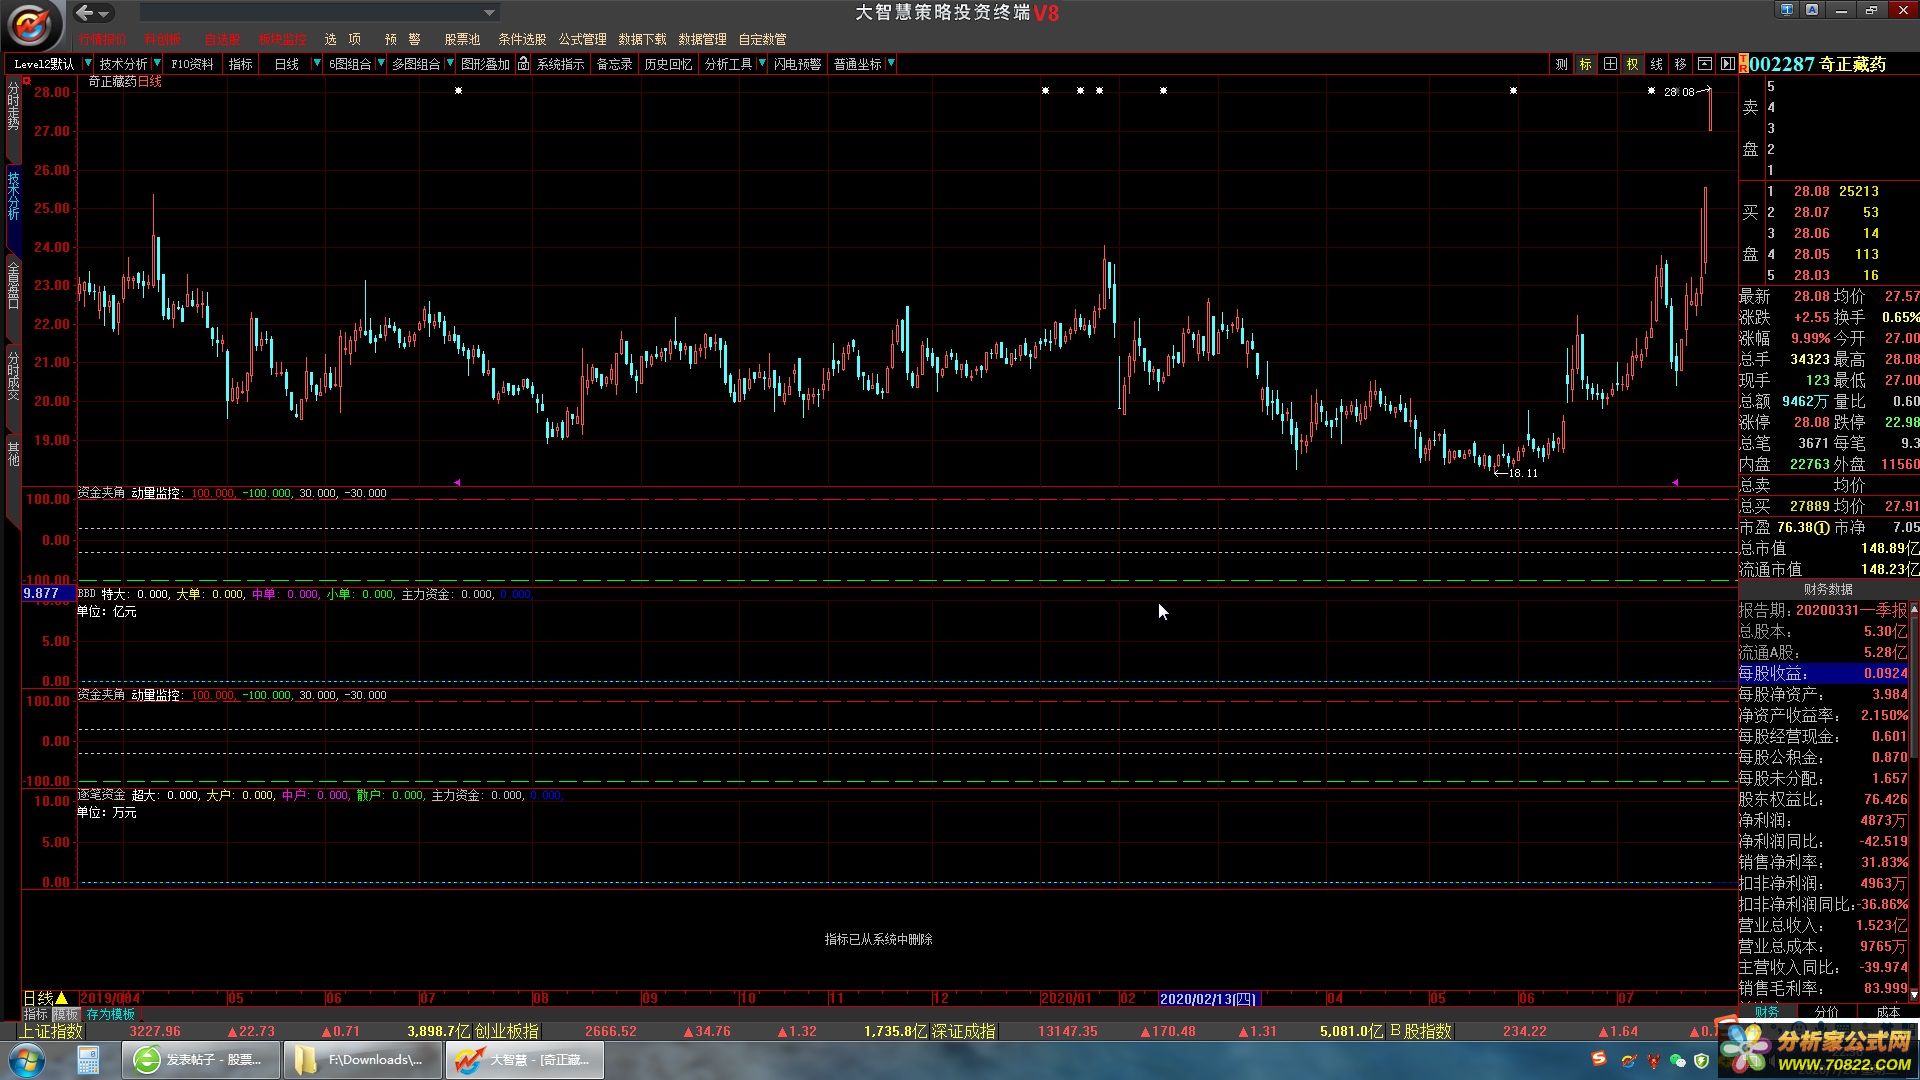This screenshot has width=1920, height=1080.
Task: Click the yellow triangle next to 日线
Action: coord(61,998)
